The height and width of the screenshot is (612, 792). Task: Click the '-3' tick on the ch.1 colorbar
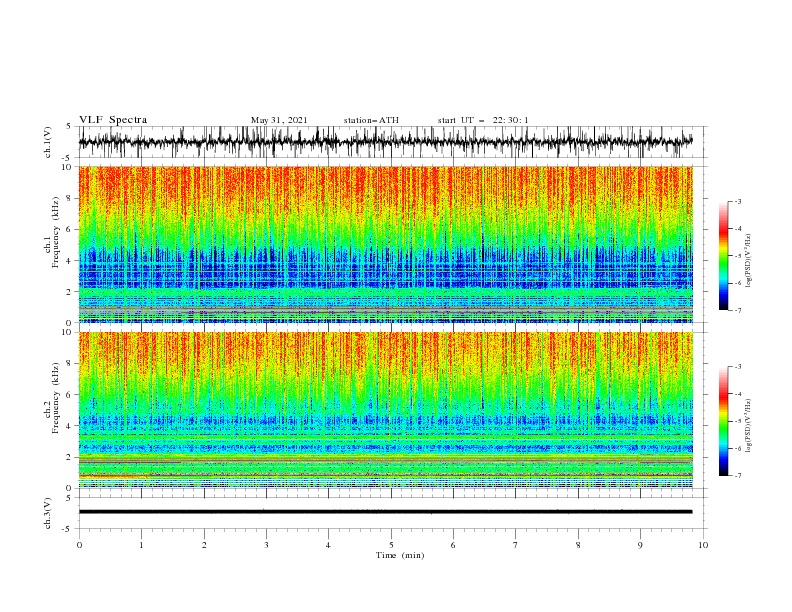pos(737,201)
